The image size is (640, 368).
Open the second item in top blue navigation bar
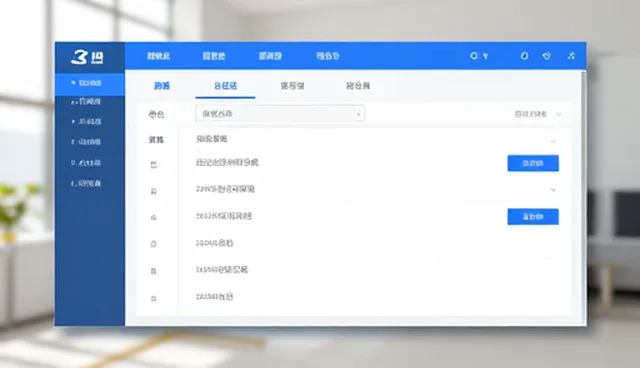[214, 56]
